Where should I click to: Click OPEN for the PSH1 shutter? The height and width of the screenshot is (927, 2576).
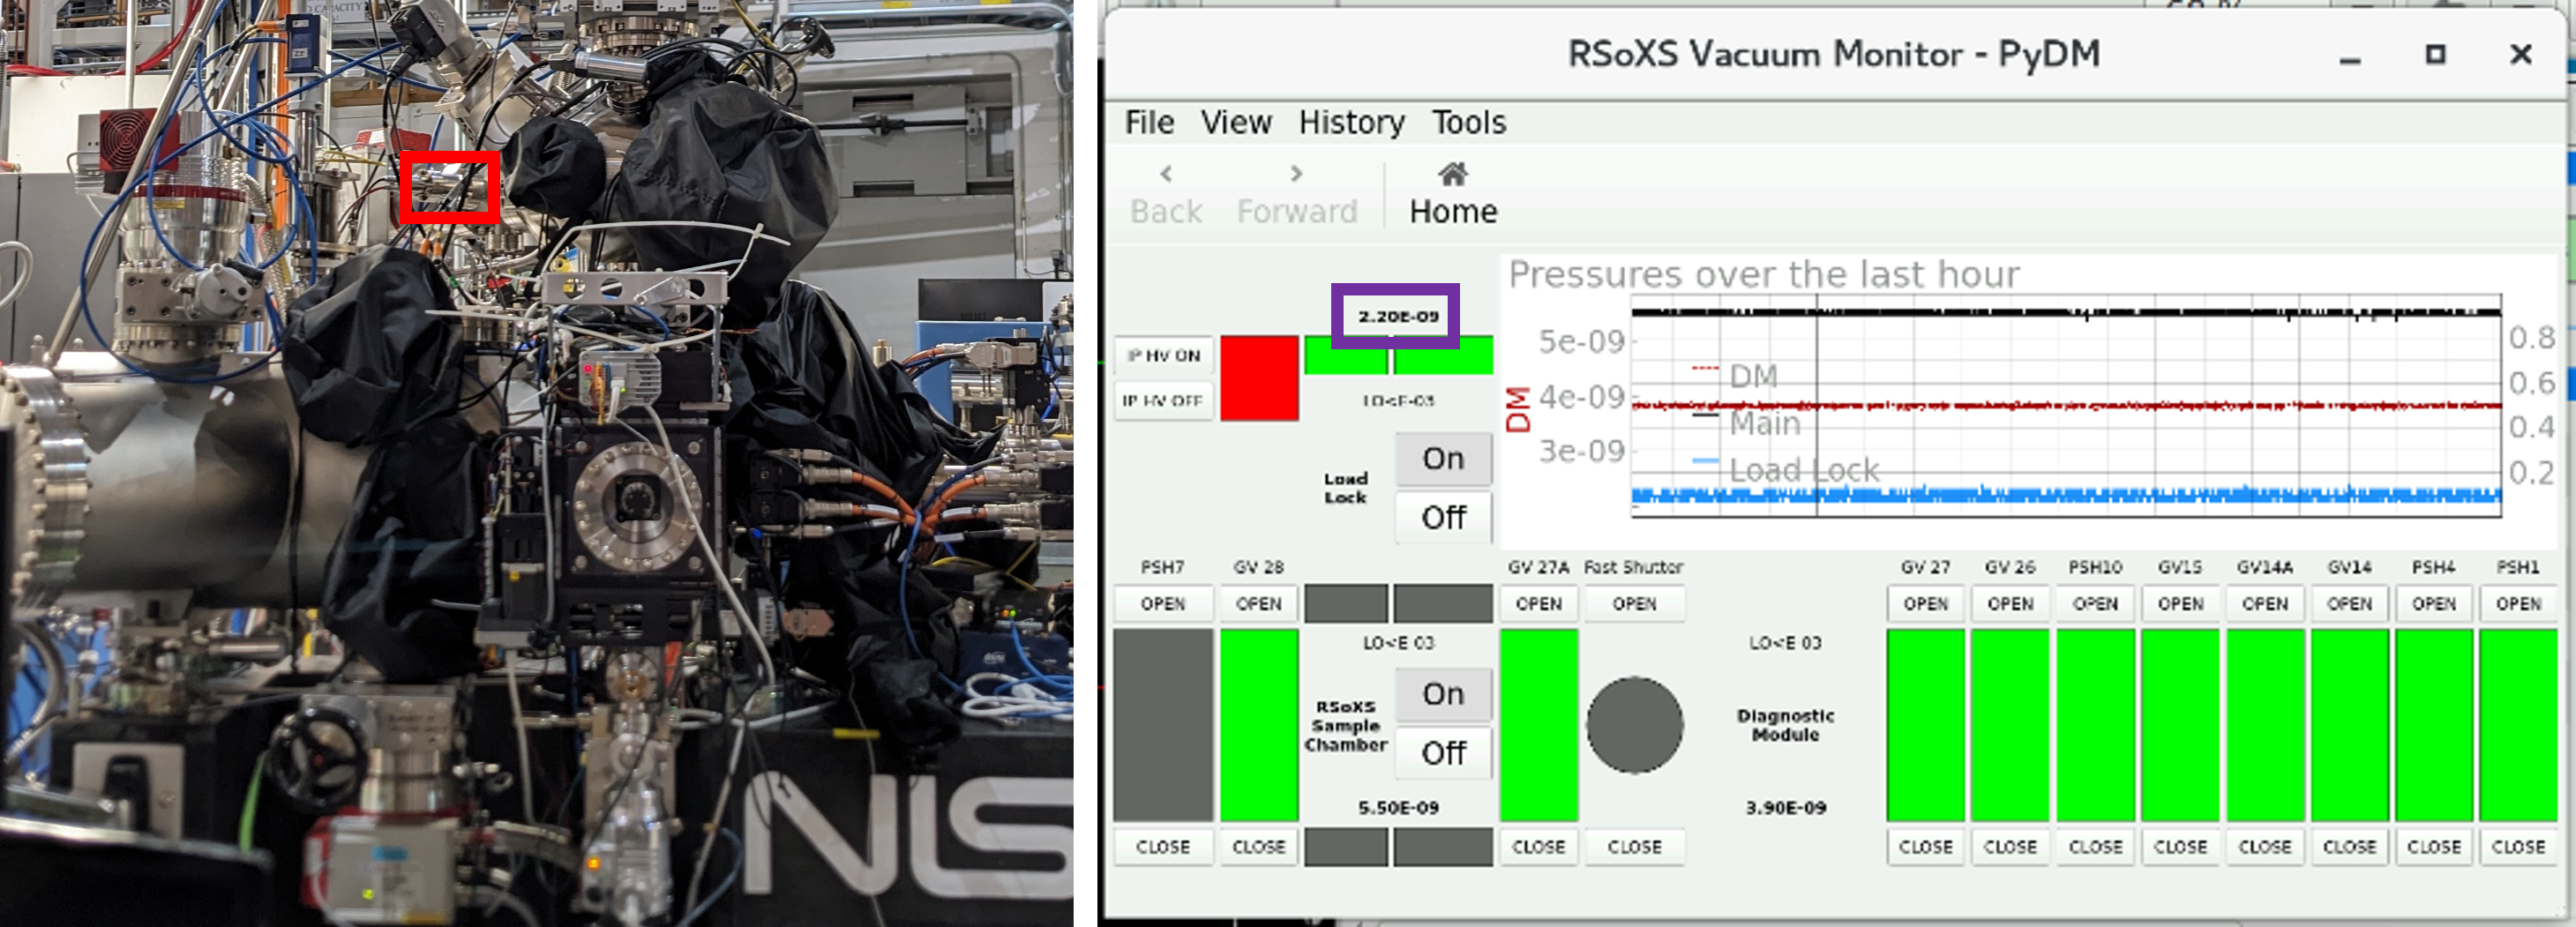[2518, 604]
